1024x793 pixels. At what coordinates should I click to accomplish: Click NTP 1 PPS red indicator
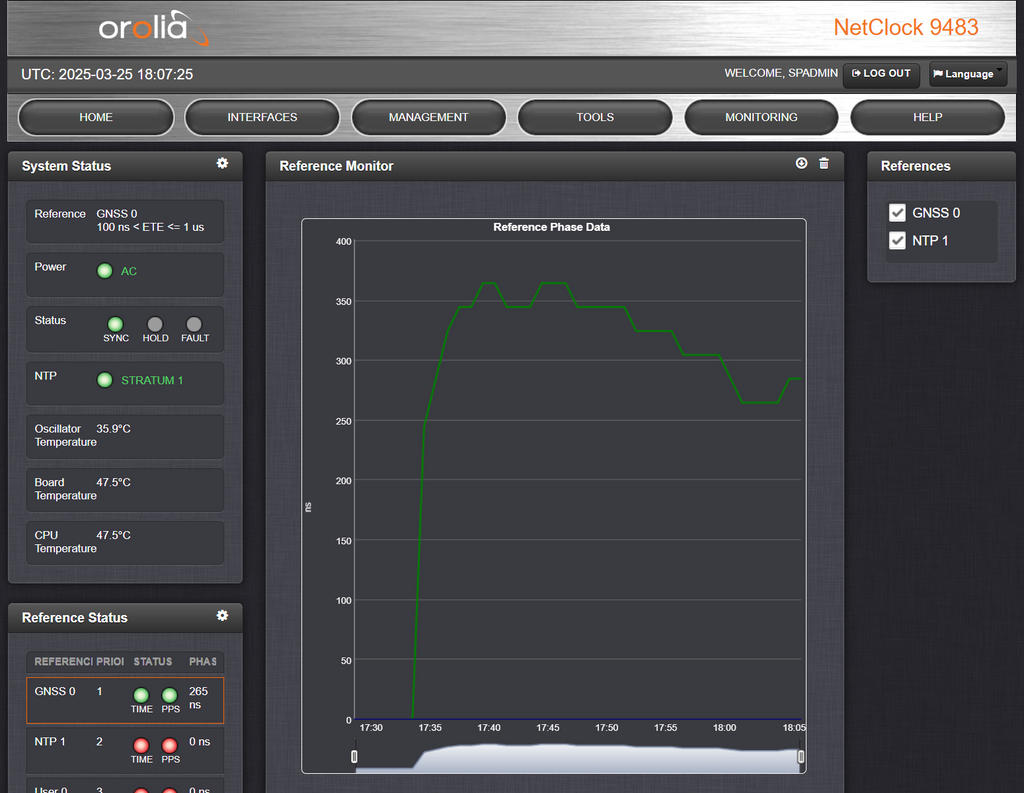pyautogui.click(x=170, y=745)
